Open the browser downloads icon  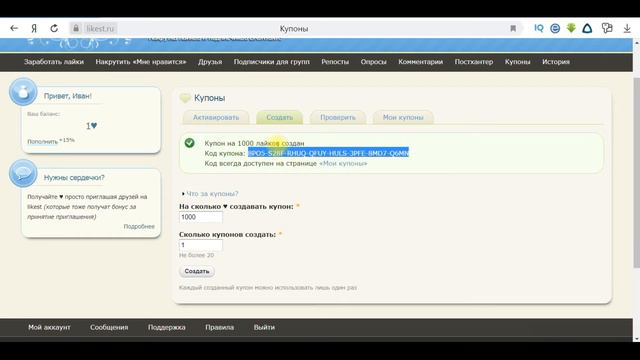tap(627, 29)
